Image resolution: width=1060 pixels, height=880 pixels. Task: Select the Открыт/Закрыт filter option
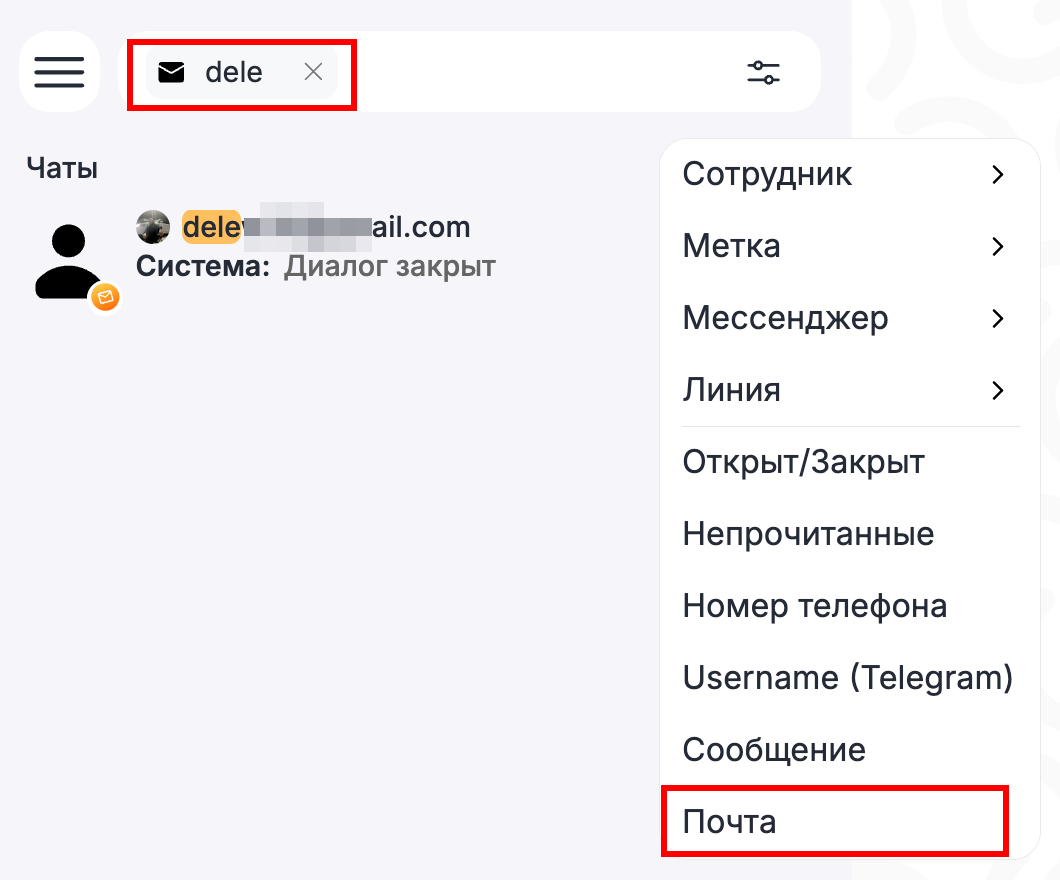click(x=803, y=462)
